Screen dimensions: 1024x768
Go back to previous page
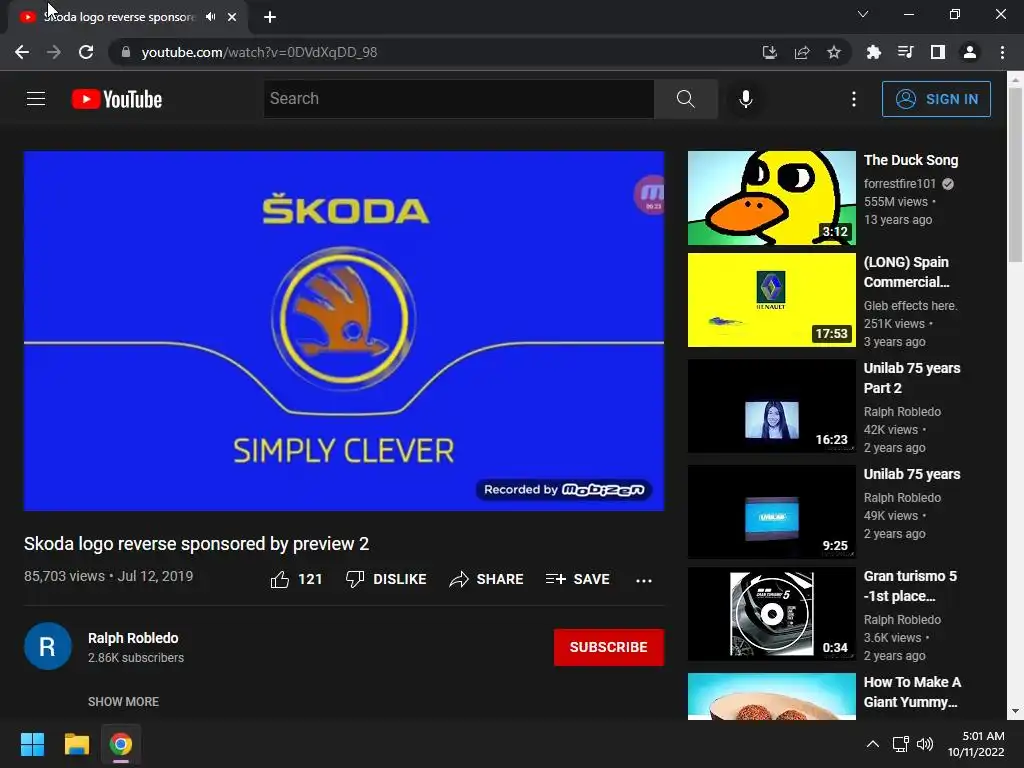pos(22,52)
